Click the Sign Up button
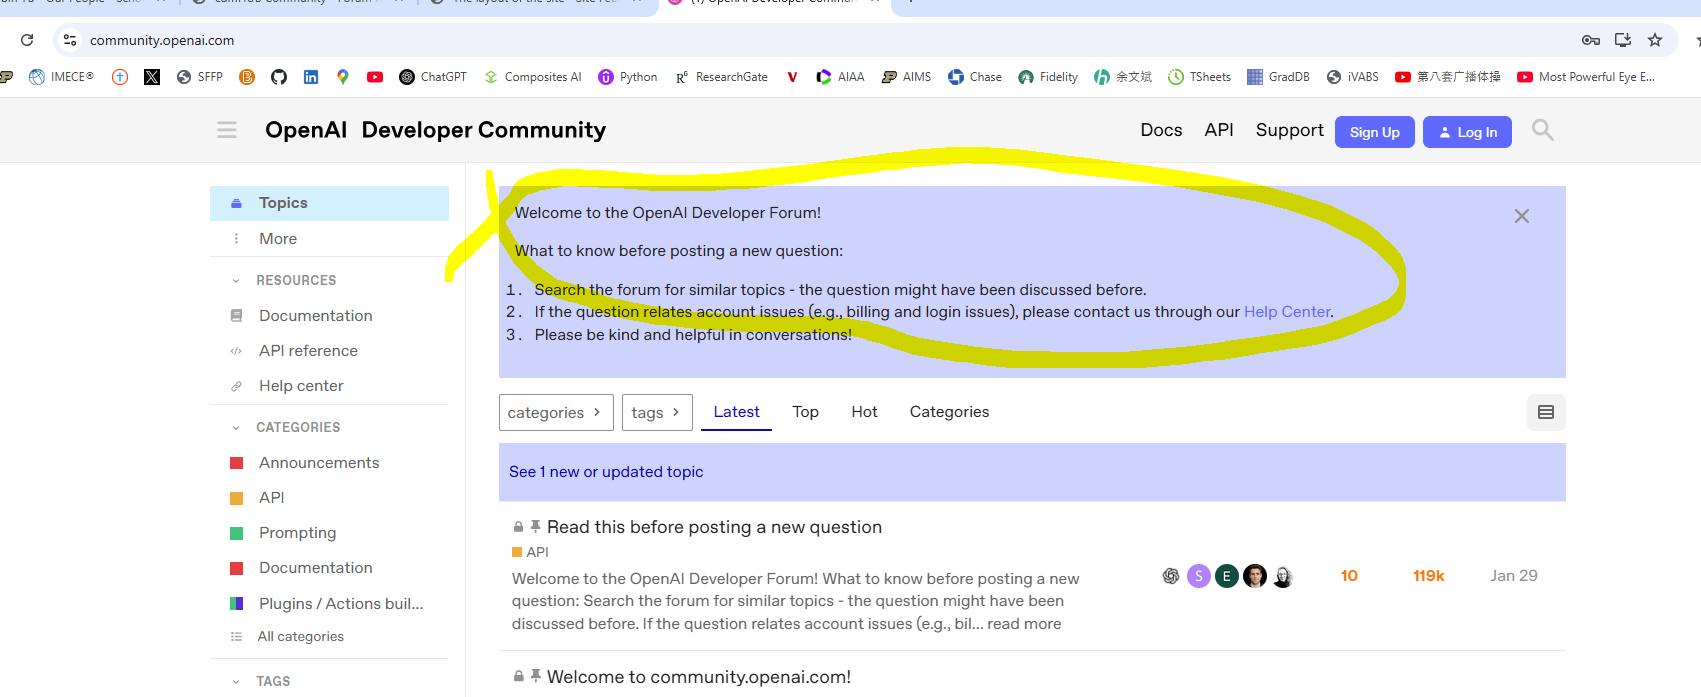 (x=1374, y=132)
